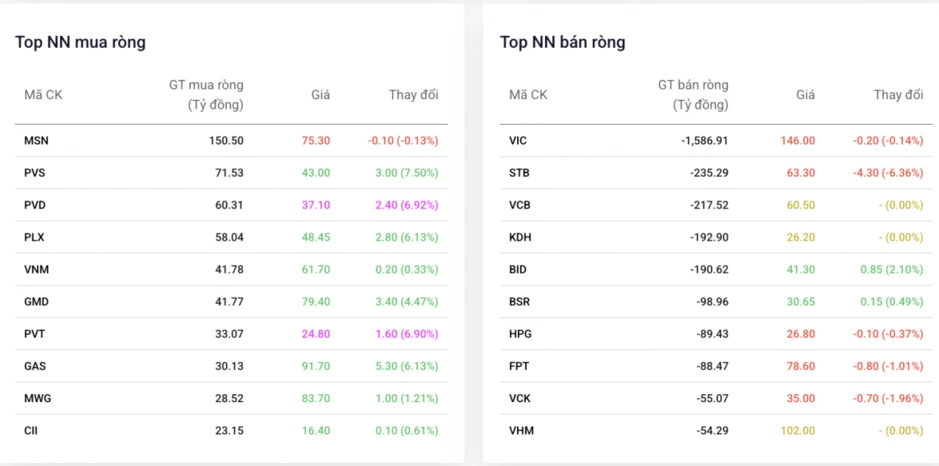Open the VCB ticker
The width and height of the screenshot is (939, 466).
(x=520, y=205)
